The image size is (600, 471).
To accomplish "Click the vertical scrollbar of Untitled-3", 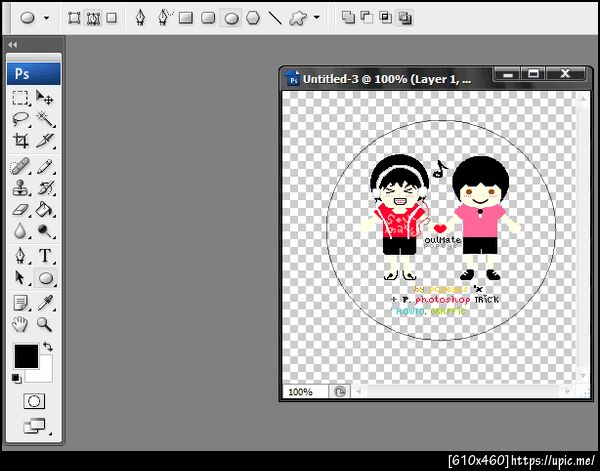I will click(583, 237).
